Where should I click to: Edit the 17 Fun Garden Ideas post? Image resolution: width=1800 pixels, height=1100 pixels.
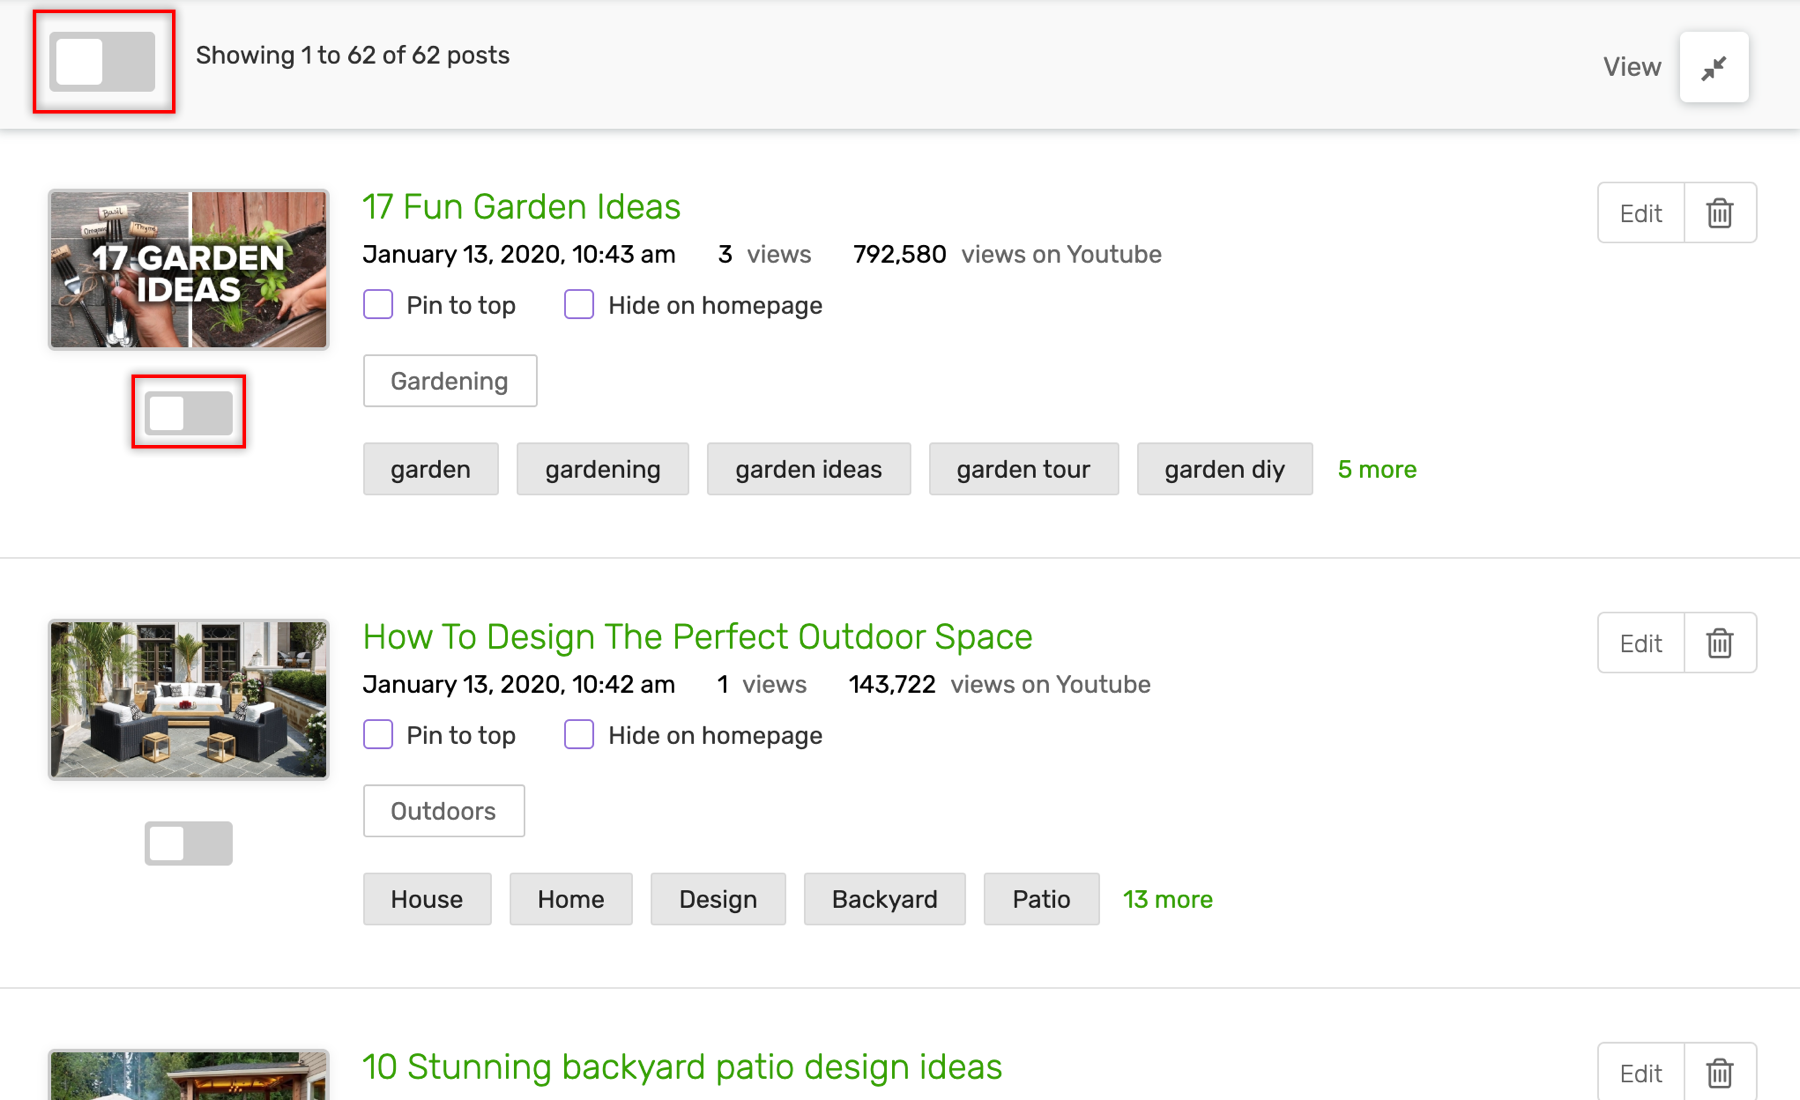click(1641, 213)
